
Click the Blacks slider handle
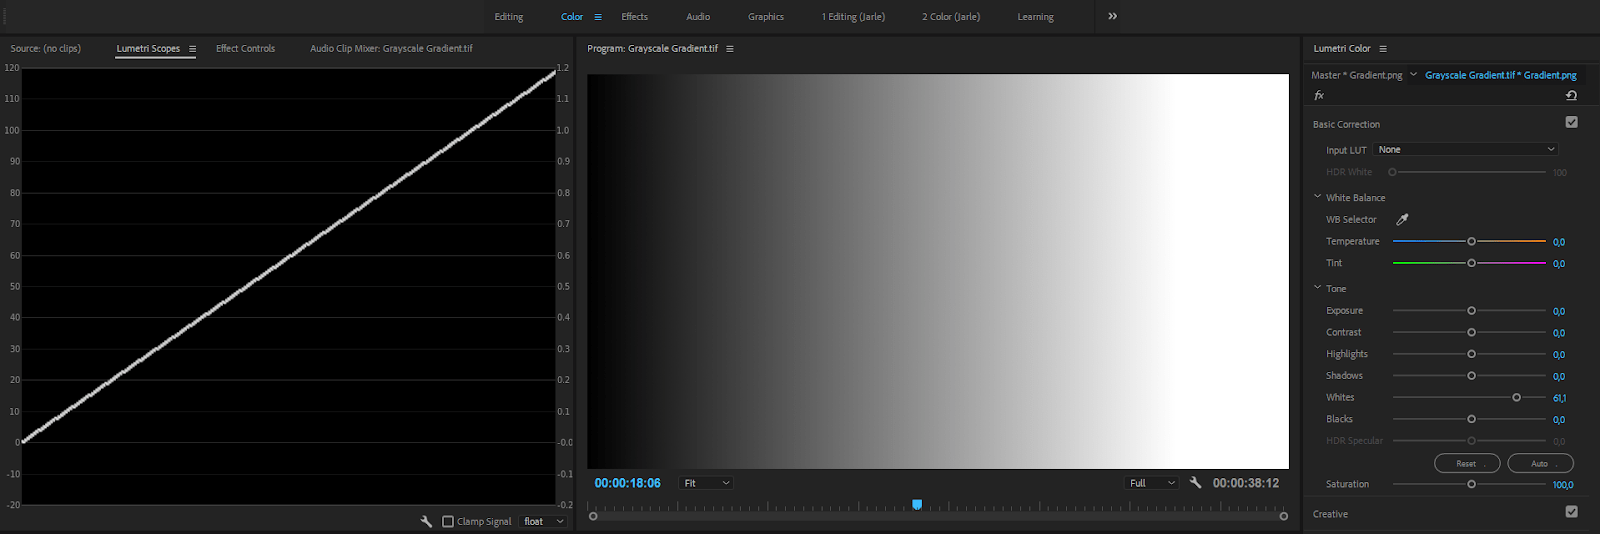(1471, 419)
